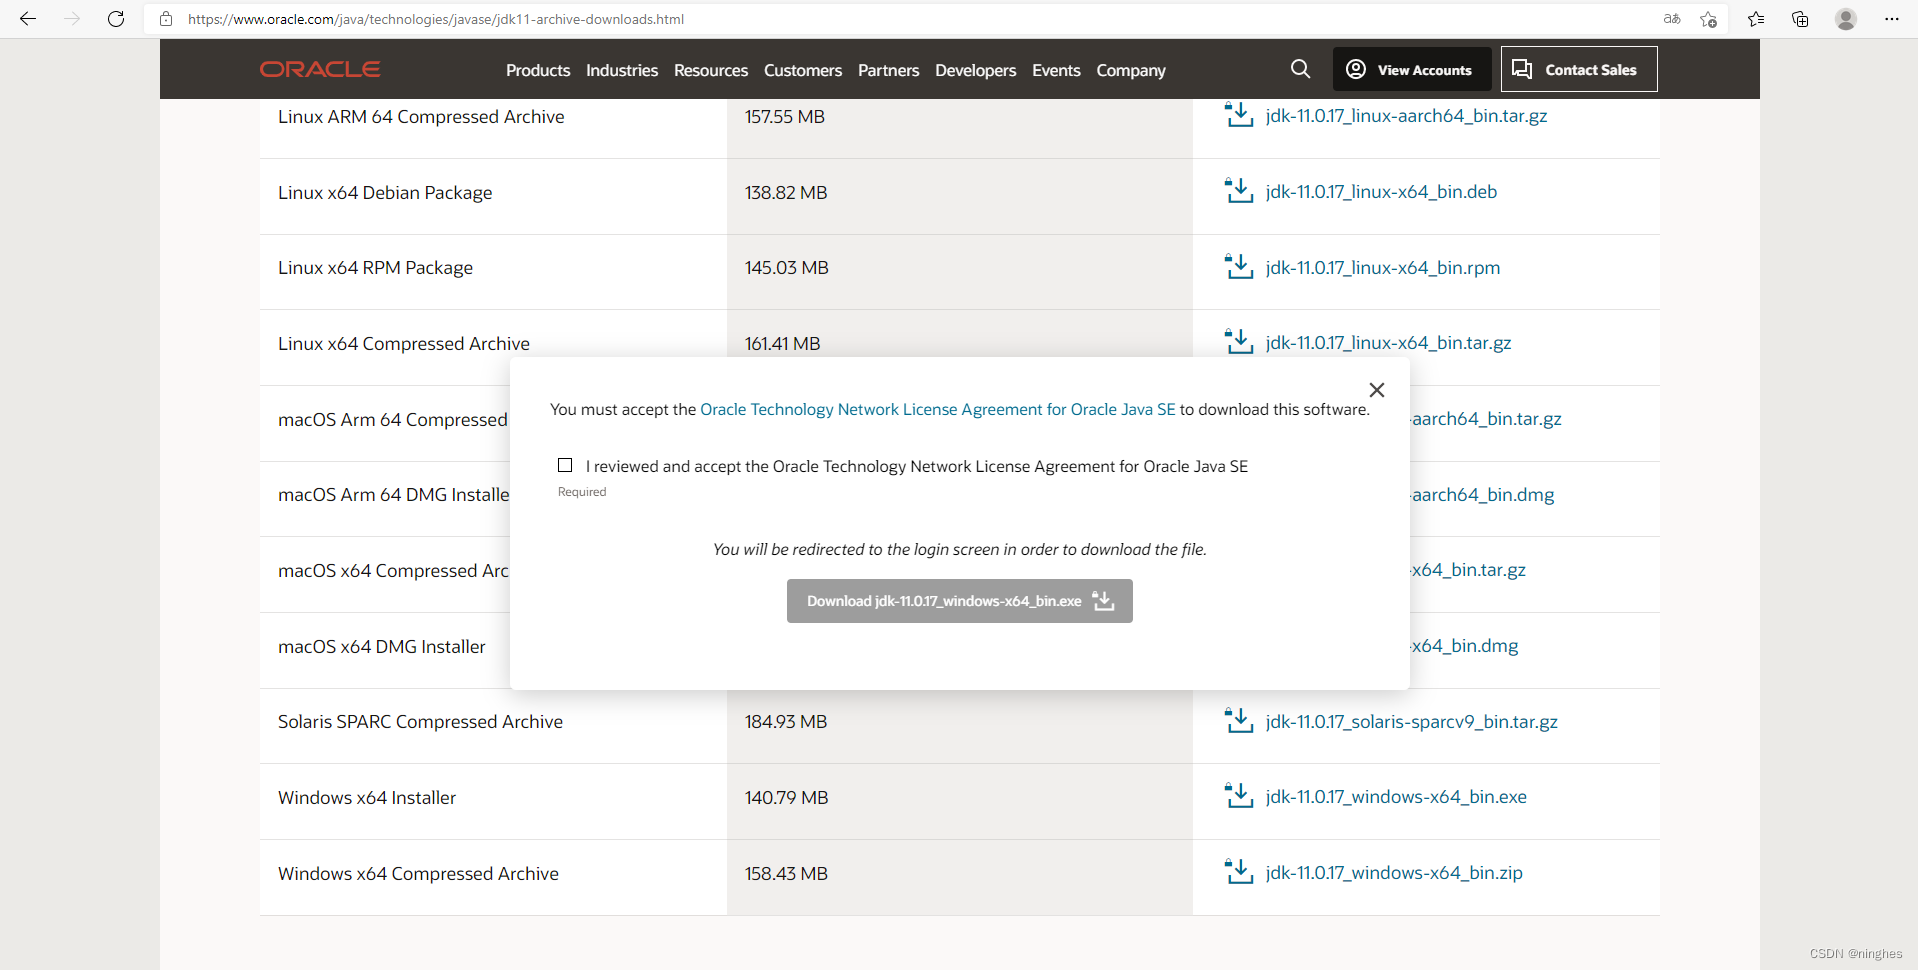The image size is (1918, 970).
Task: Click the browser address bar URL
Action: coord(436,19)
